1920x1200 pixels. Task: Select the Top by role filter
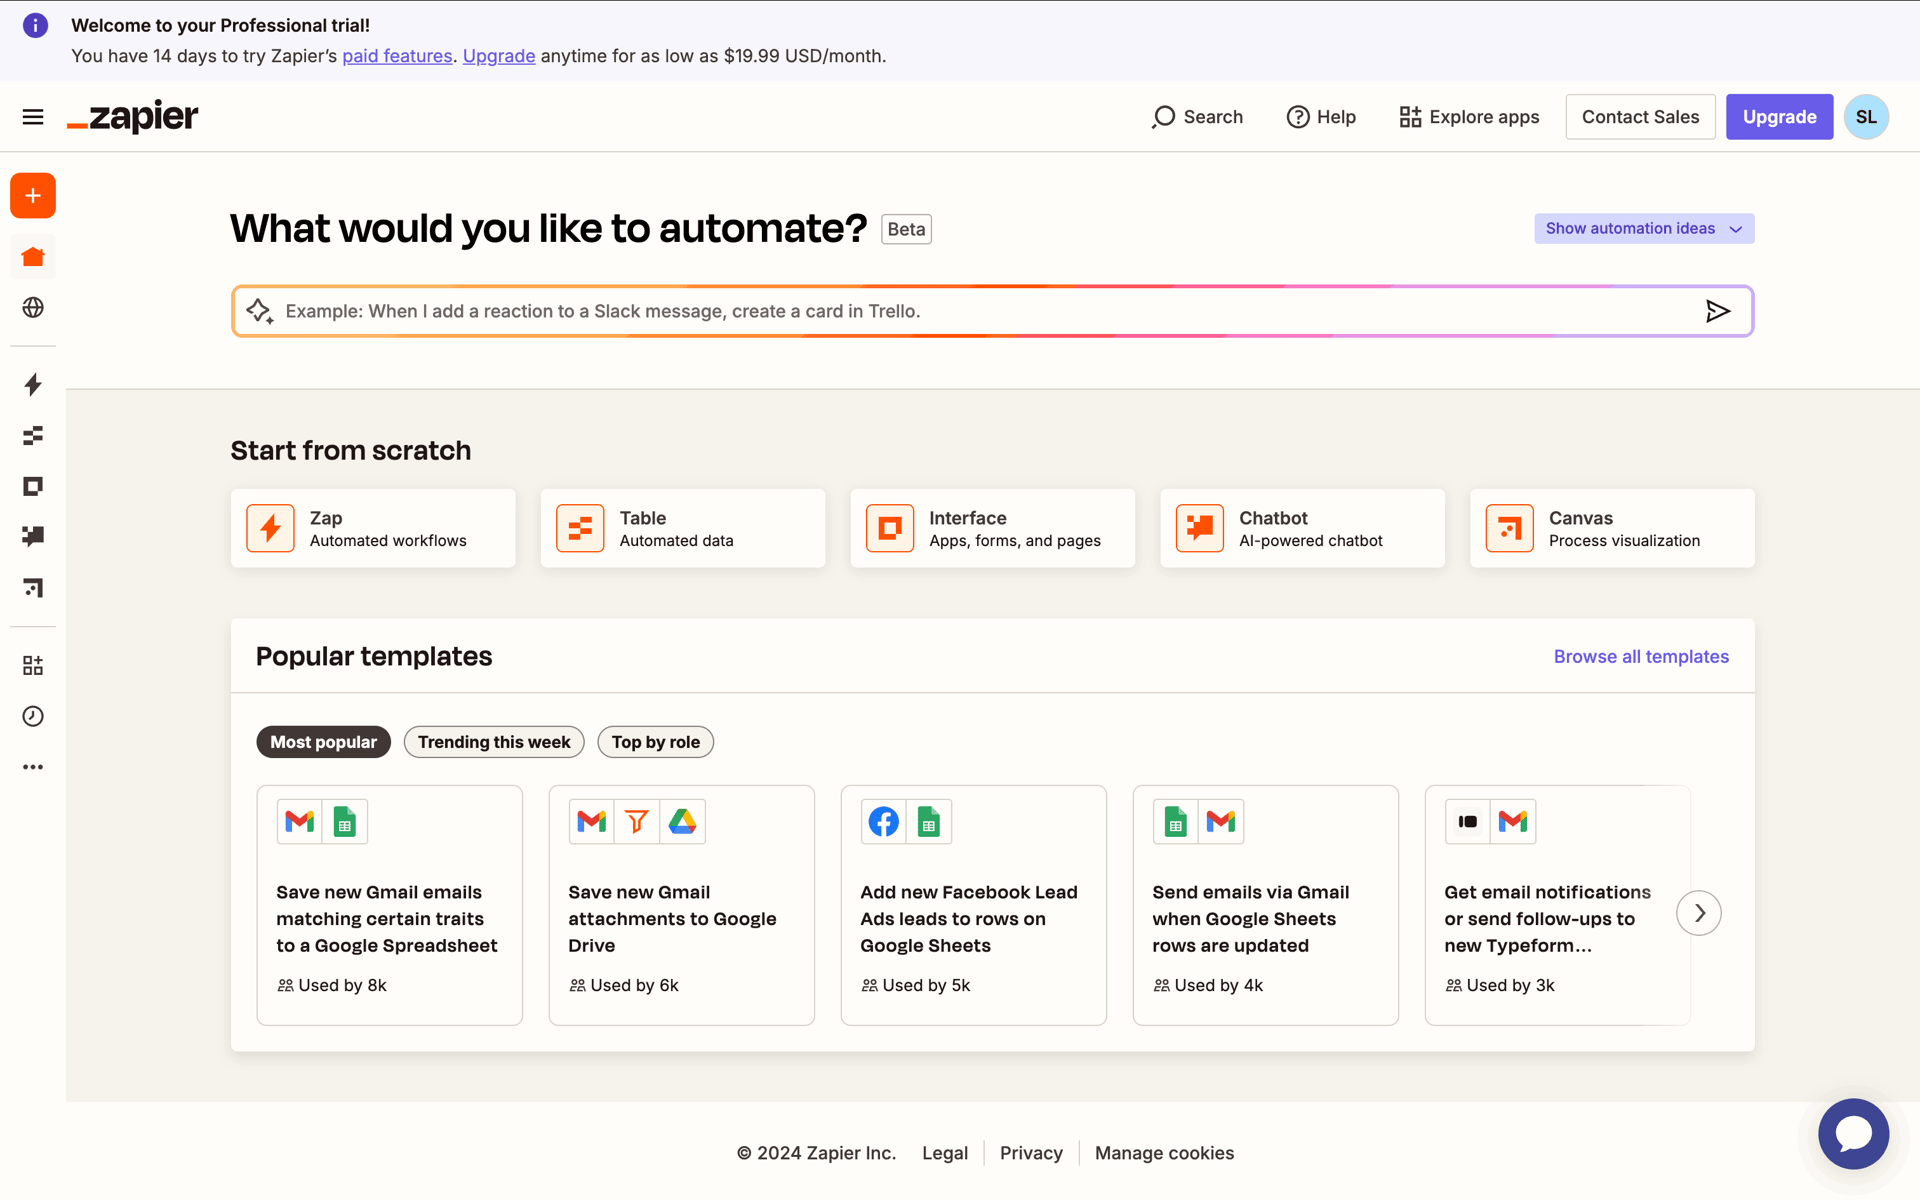tap(656, 742)
